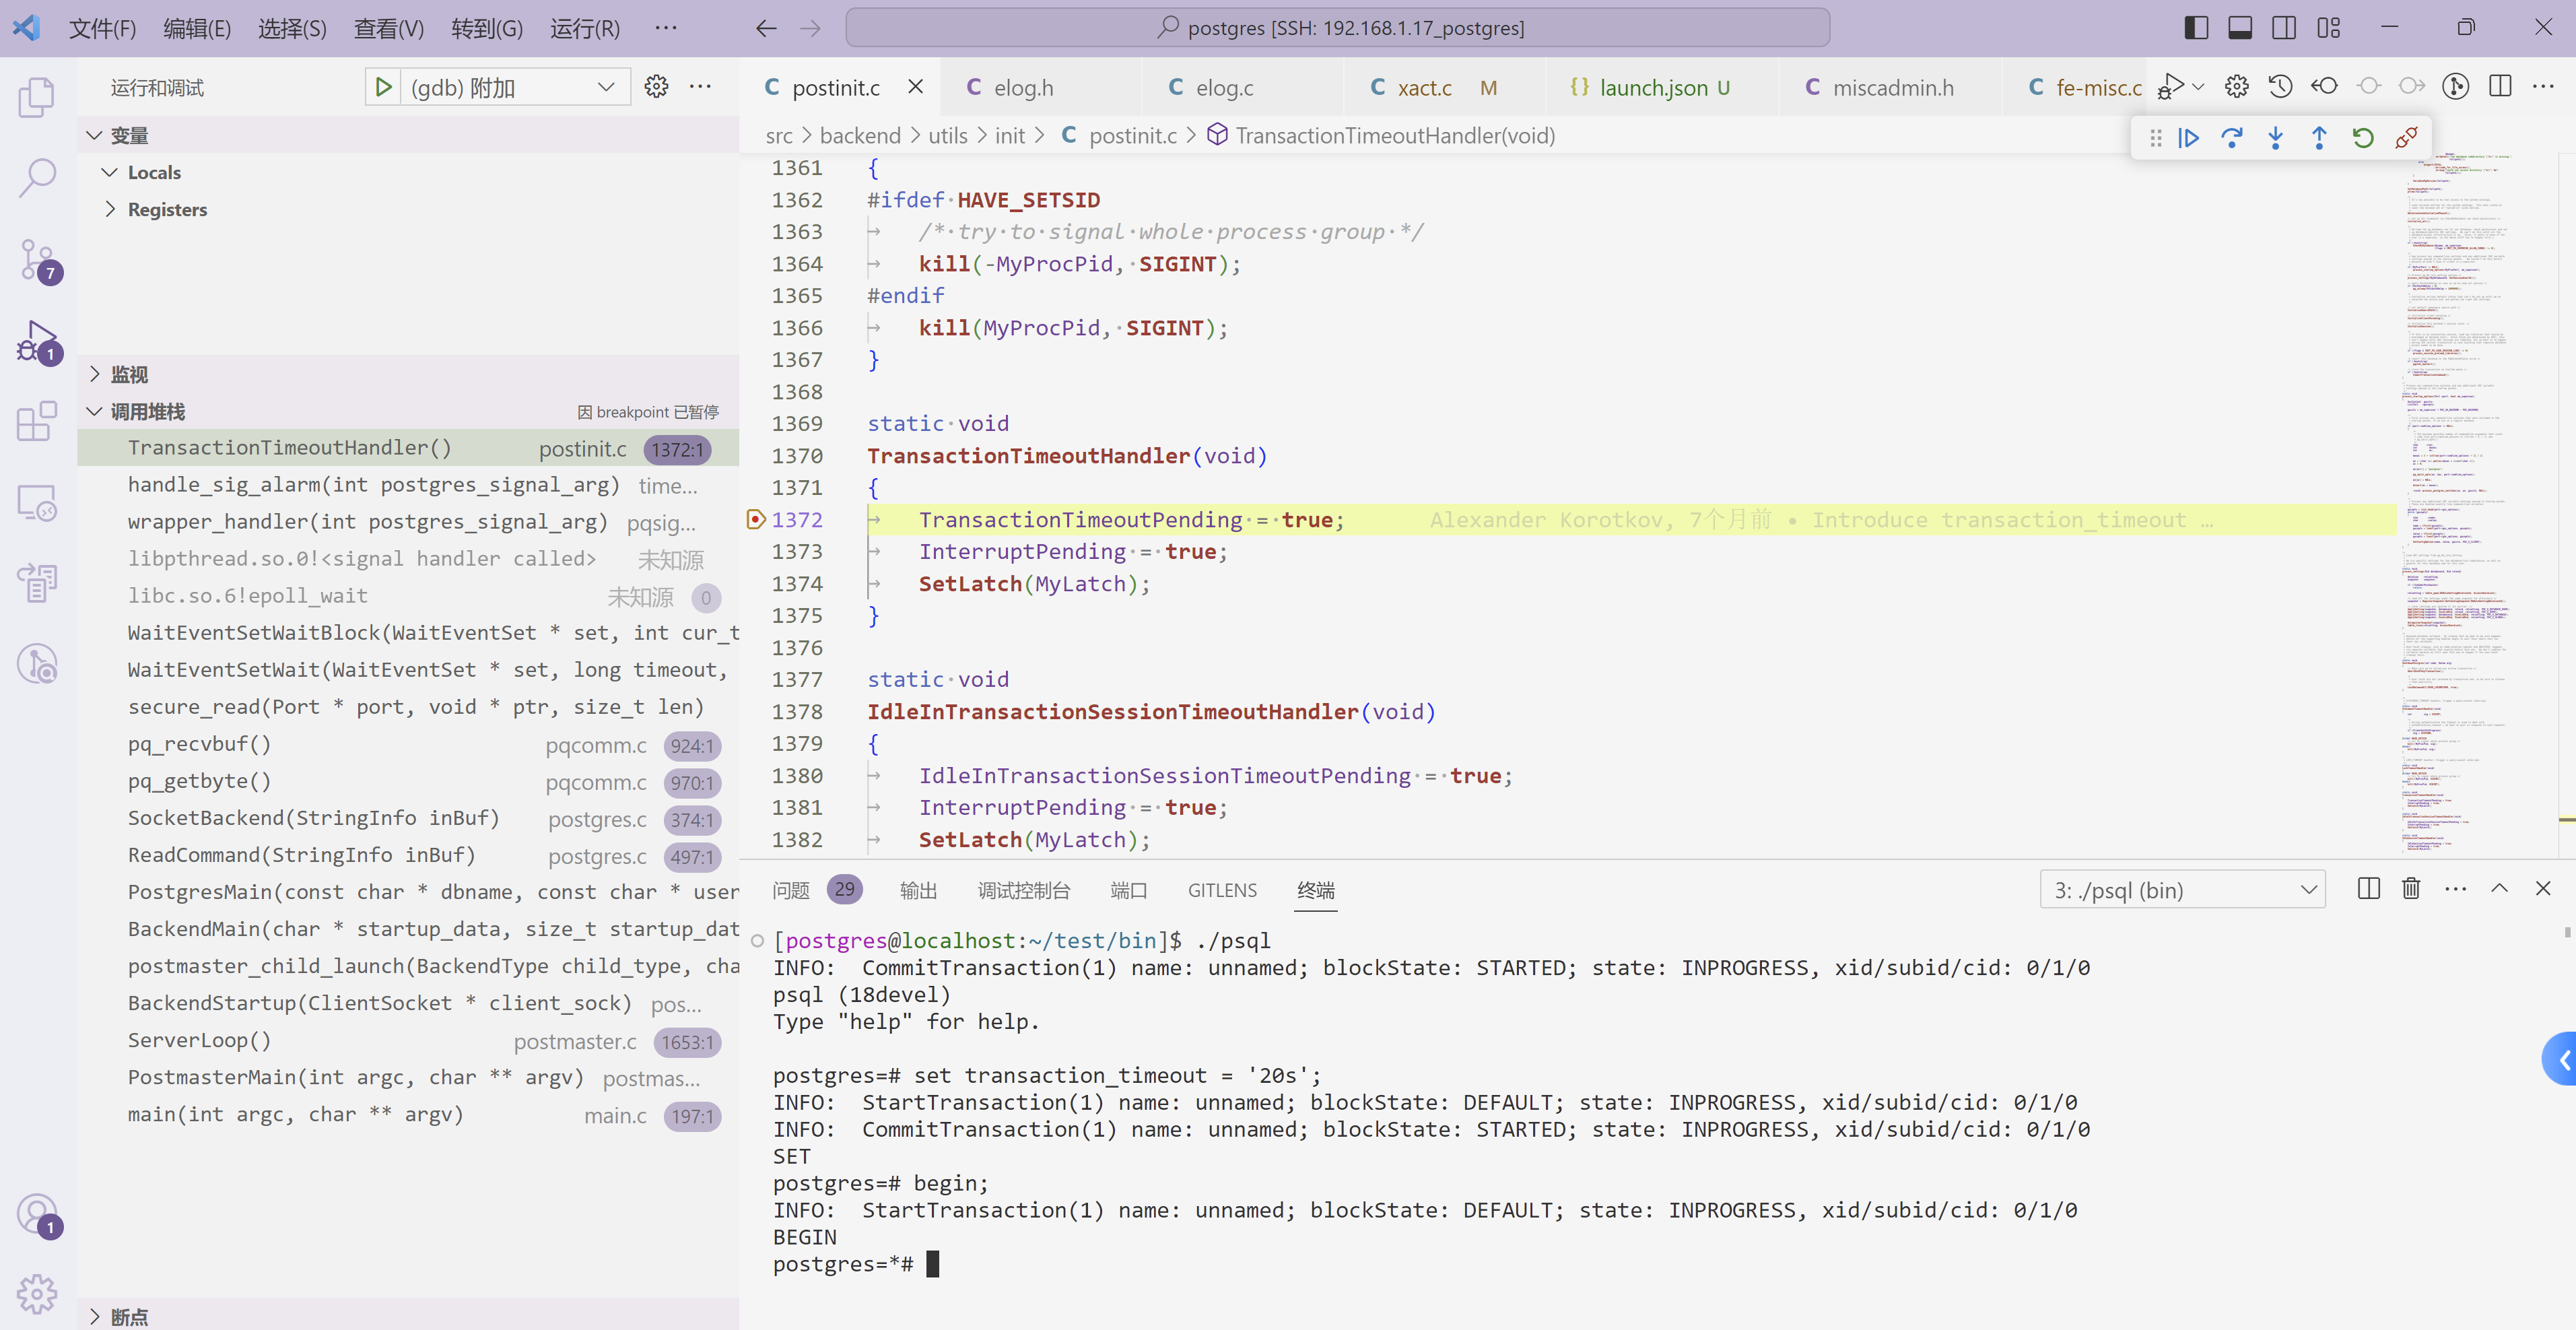The width and height of the screenshot is (2576, 1330).
Task: Toggle primary side bar visibility
Action: click(2196, 28)
